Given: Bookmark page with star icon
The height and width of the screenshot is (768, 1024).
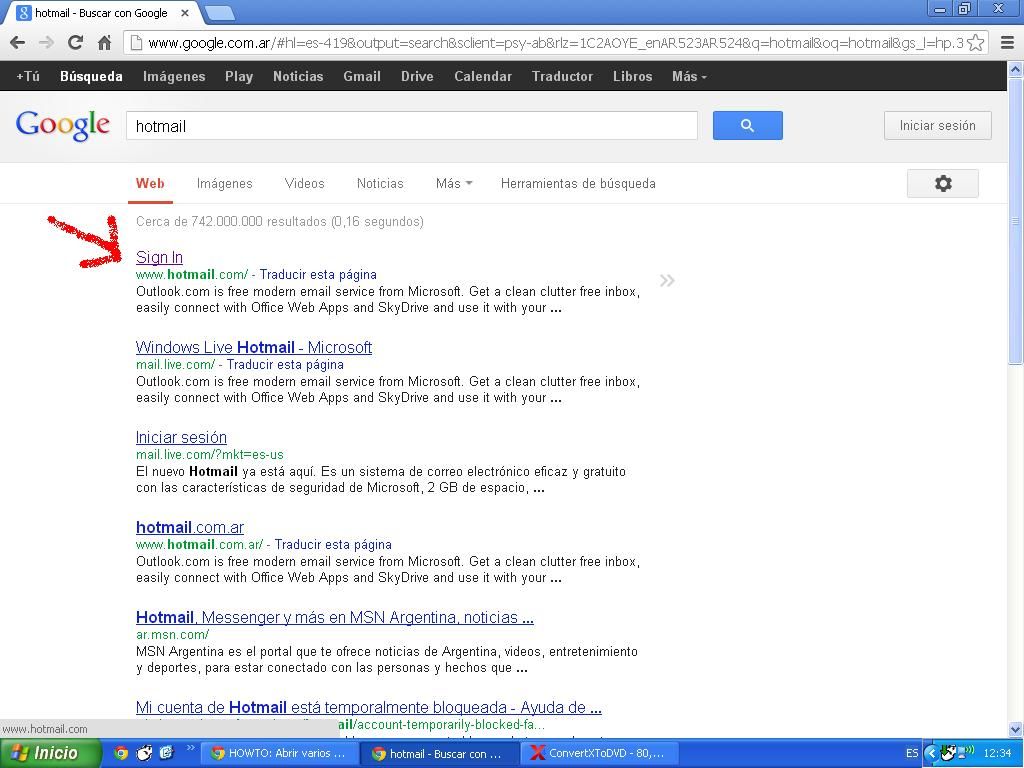Looking at the screenshot, I should coord(975,43).
